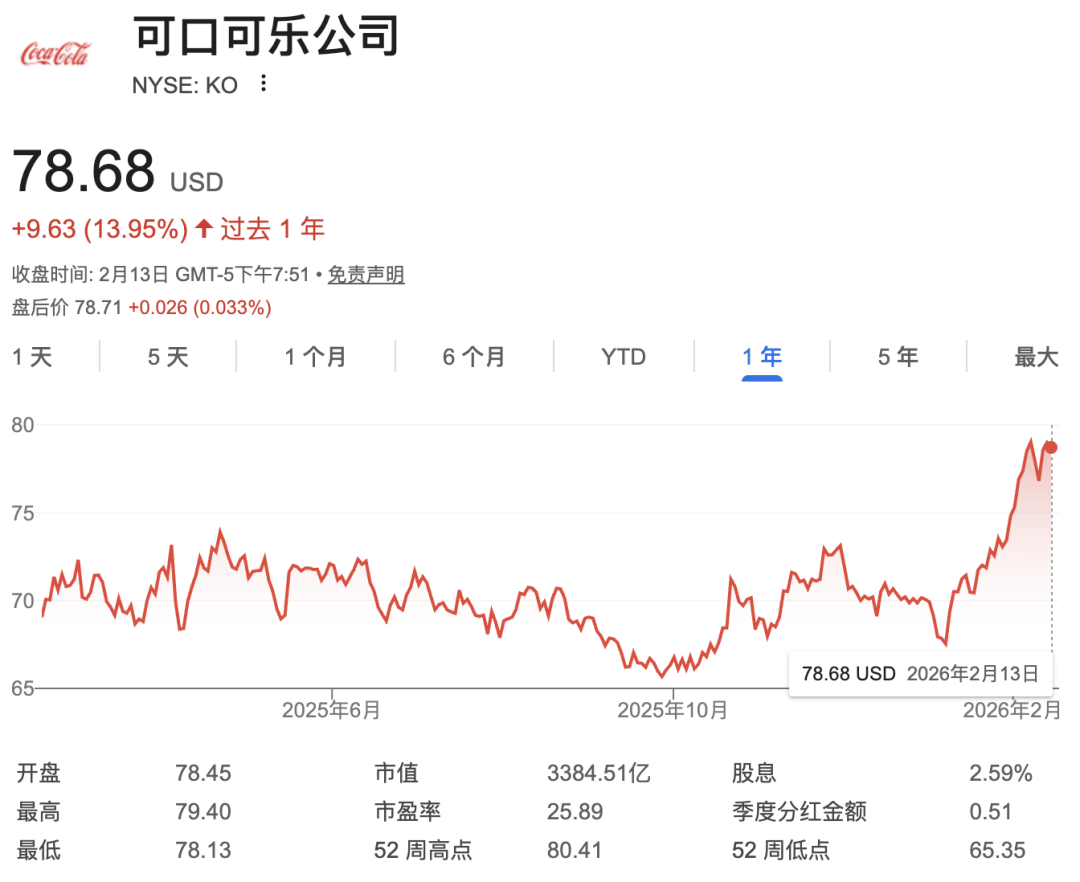The height and width of the screenshot is (882, 1080).
Task: Open the 6个月 chart range
Action: click(x=473, y=356)
